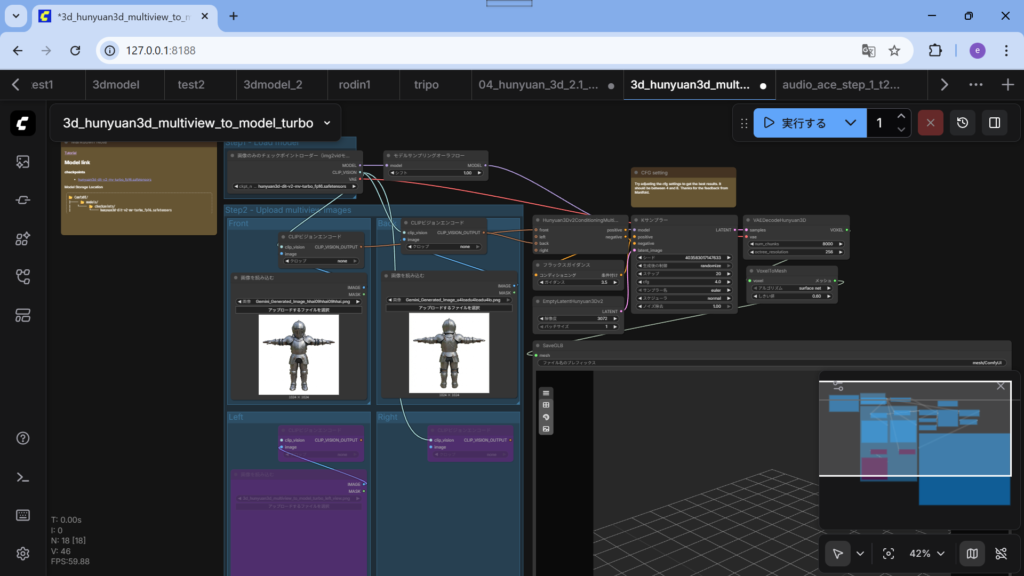The width and height of the screenshot is (1024, 576).
Task: Click the 実行する run button
Action: 797,123
